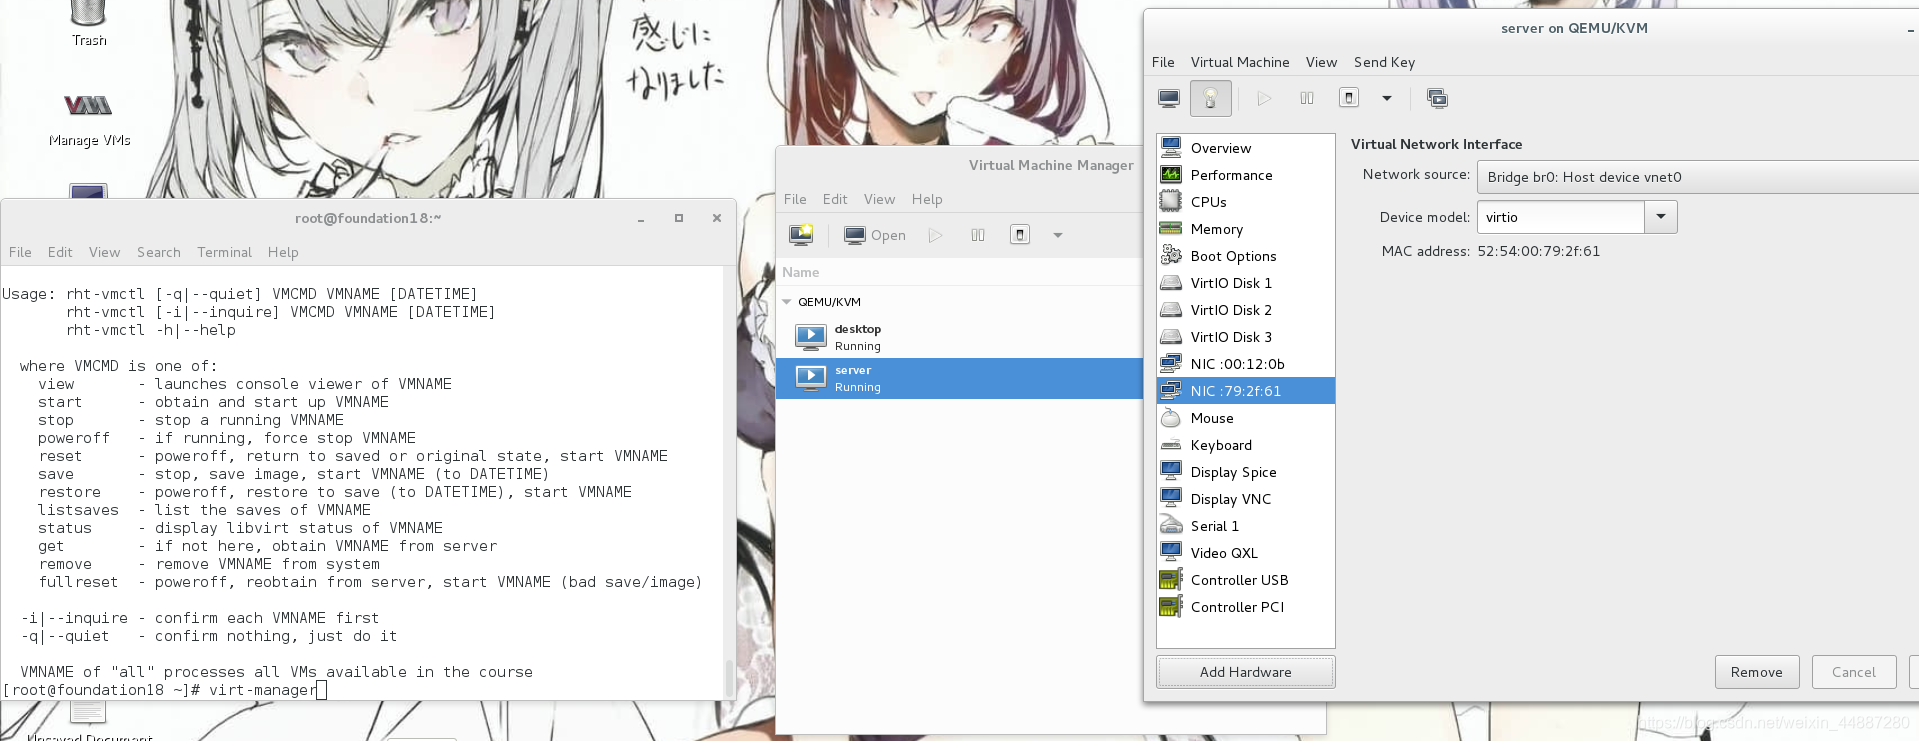Click the Shut down icon in server window
Viewport: 1919px width, 741px height.
click(x=1349, y=98)
